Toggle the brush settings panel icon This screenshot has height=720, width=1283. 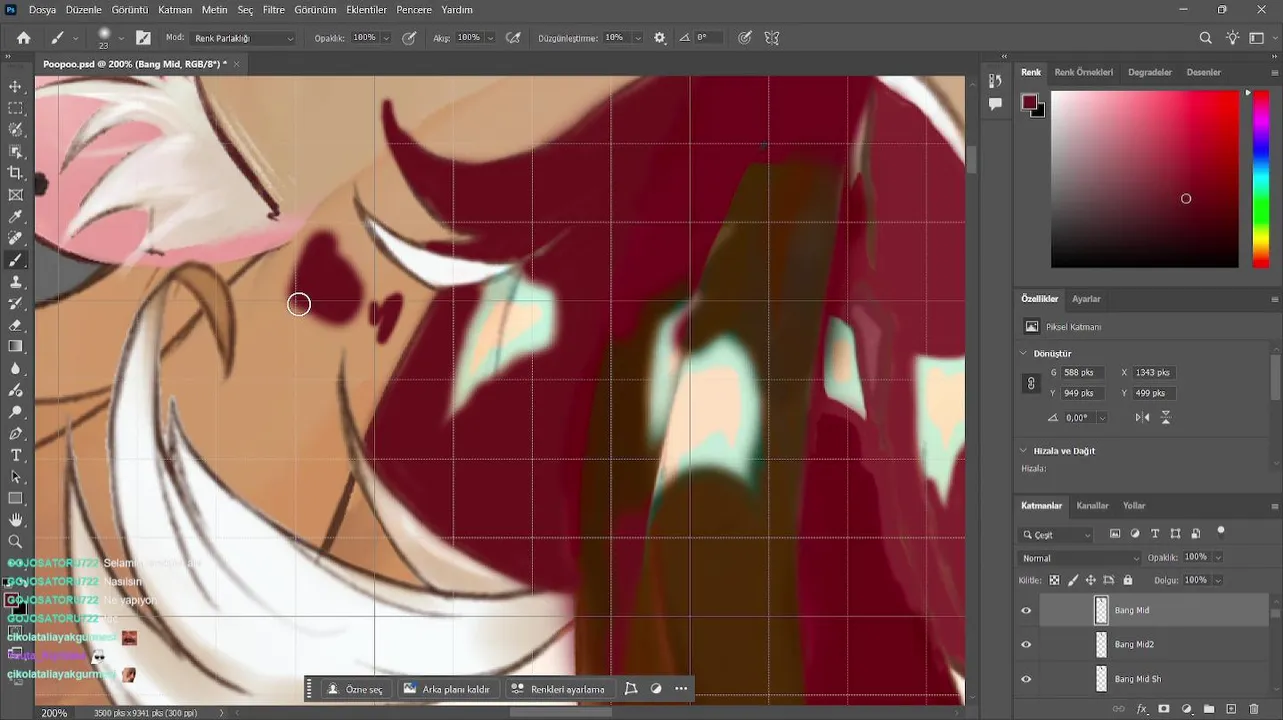click(143, 38)
